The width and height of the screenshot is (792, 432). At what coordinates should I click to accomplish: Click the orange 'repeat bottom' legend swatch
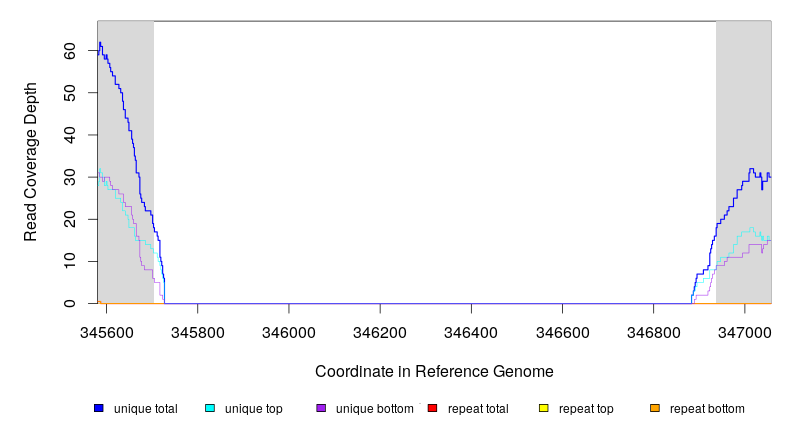(x=655, y=408)
